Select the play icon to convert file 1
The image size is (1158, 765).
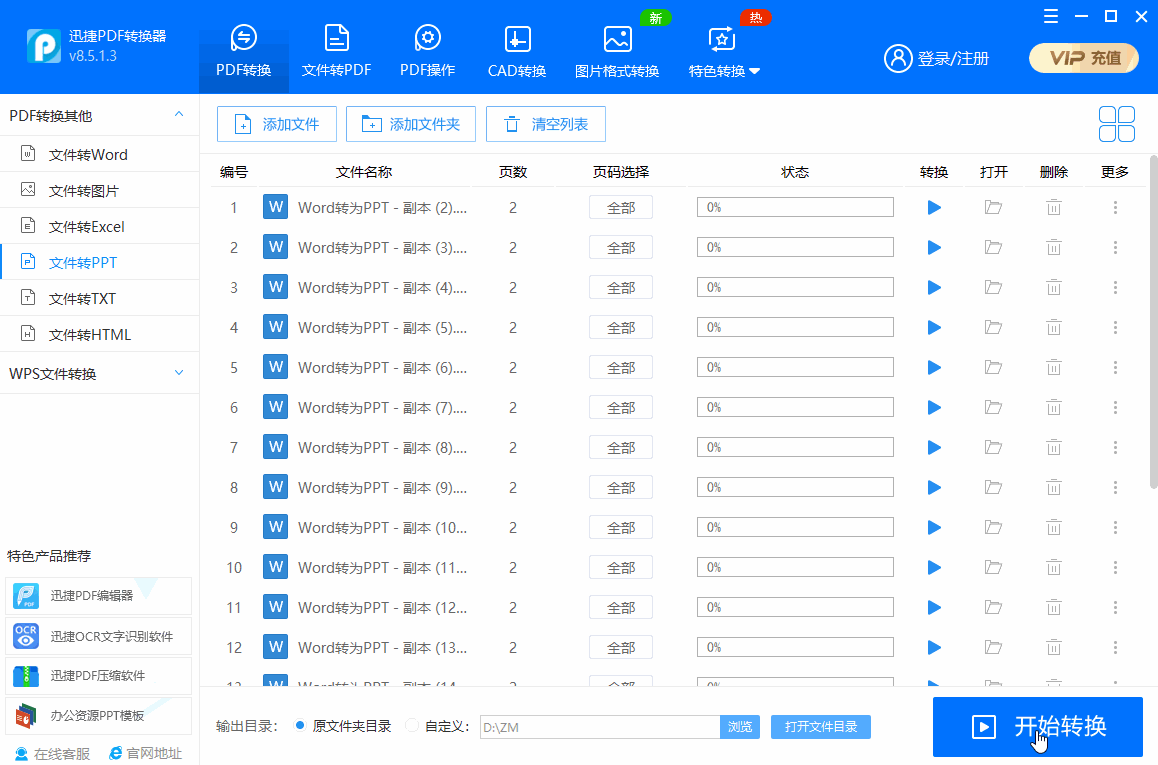coord(933,207)
